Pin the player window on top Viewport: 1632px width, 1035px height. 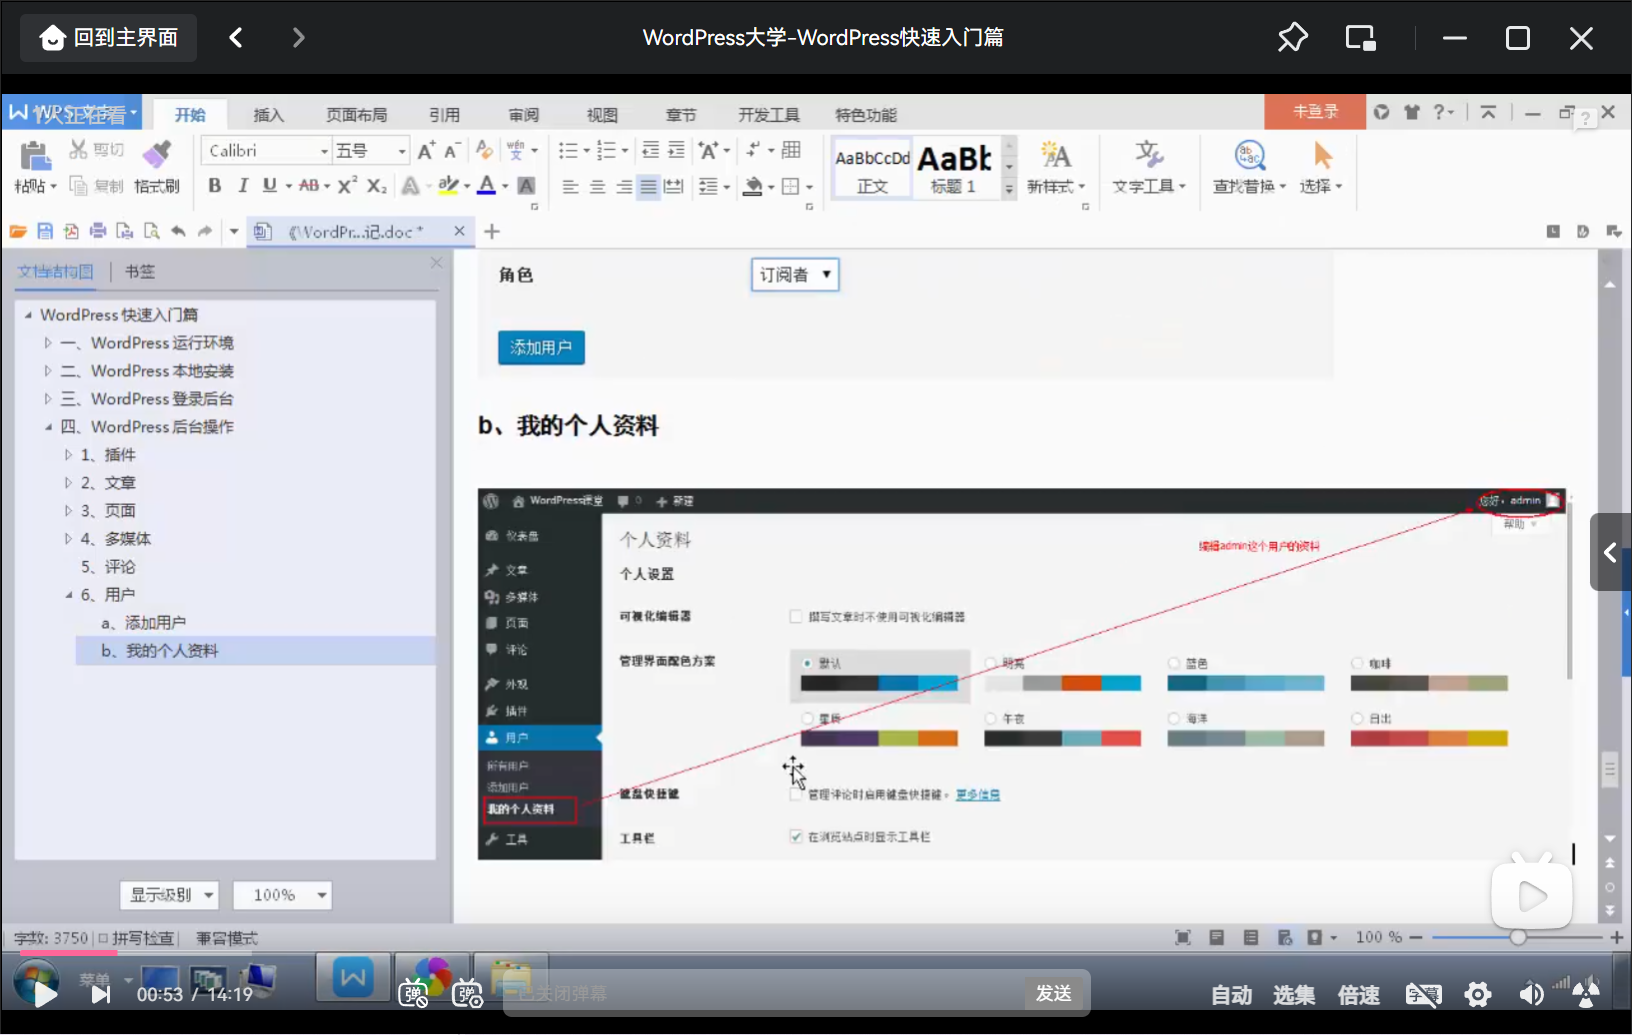click(1292, 38)
